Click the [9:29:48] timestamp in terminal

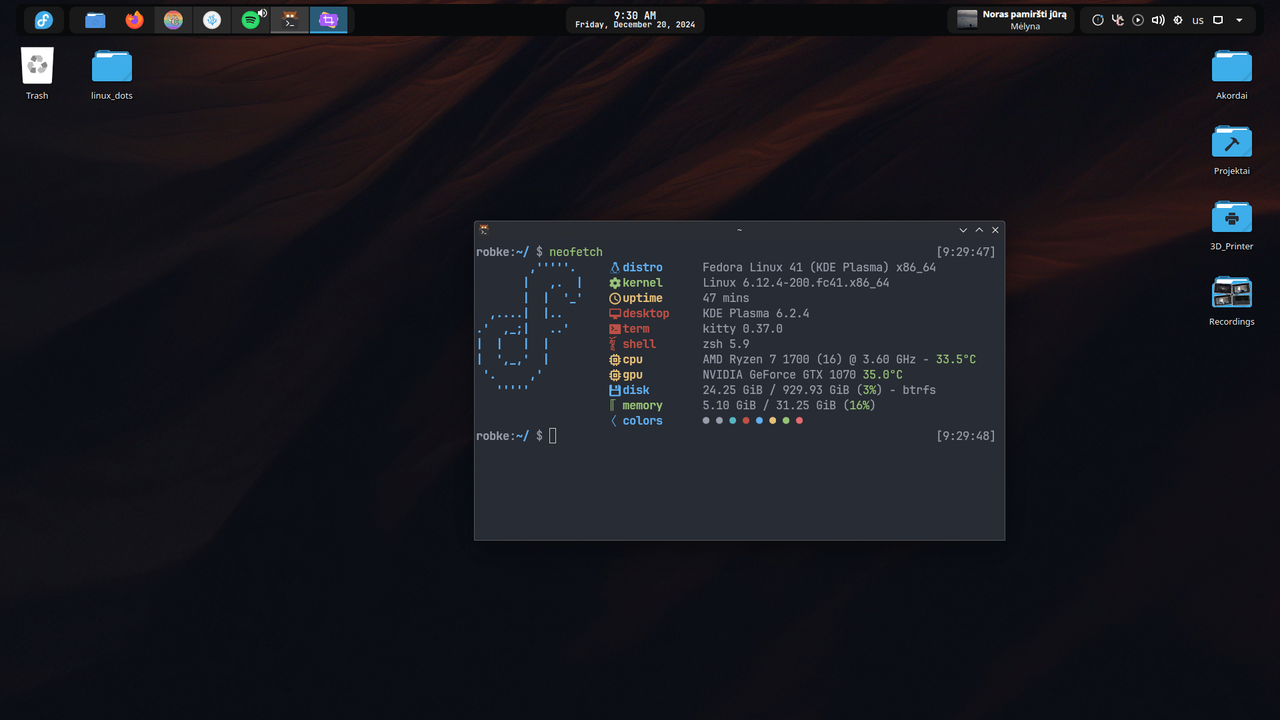966,436
